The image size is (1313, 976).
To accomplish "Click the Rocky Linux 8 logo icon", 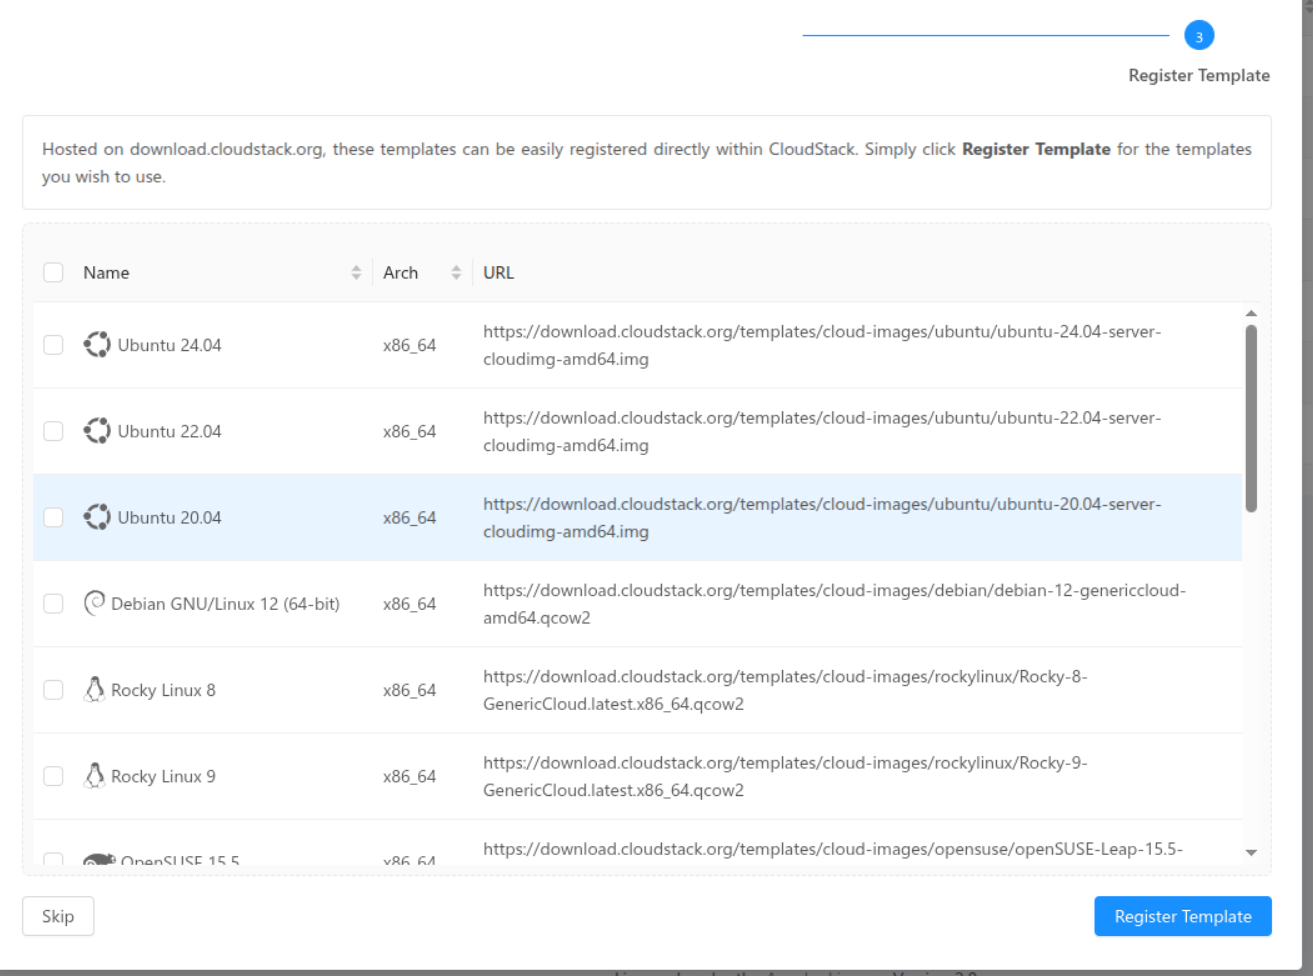I will pyautogui.click(x=93, y=689).
